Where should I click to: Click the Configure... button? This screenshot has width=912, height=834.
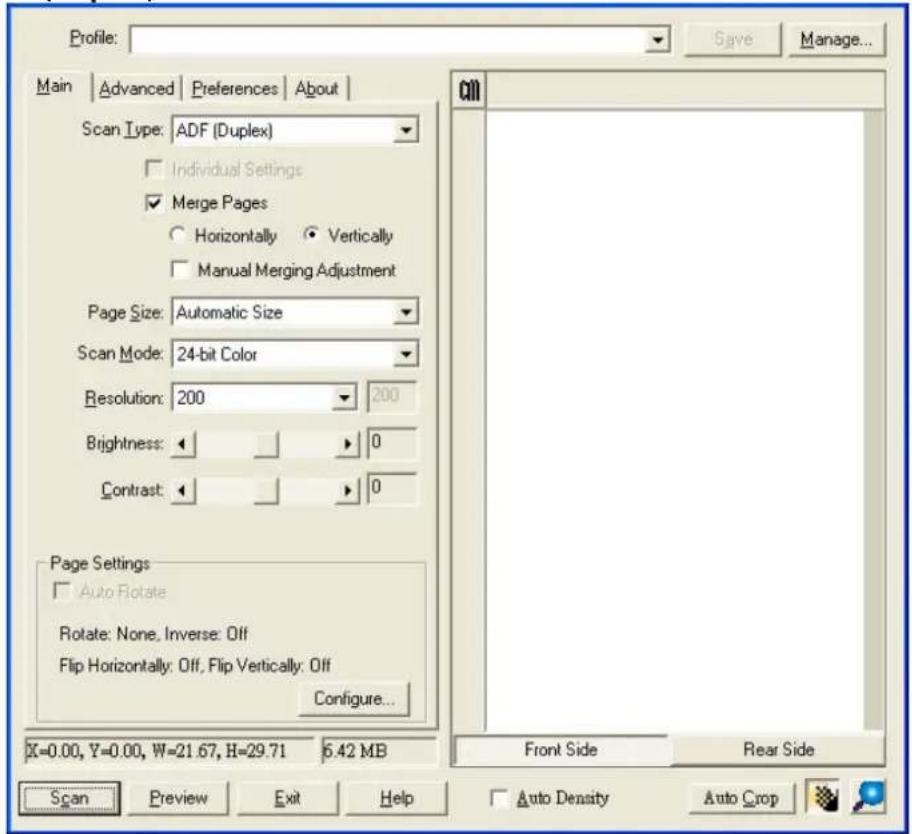(x=354, y=698)
